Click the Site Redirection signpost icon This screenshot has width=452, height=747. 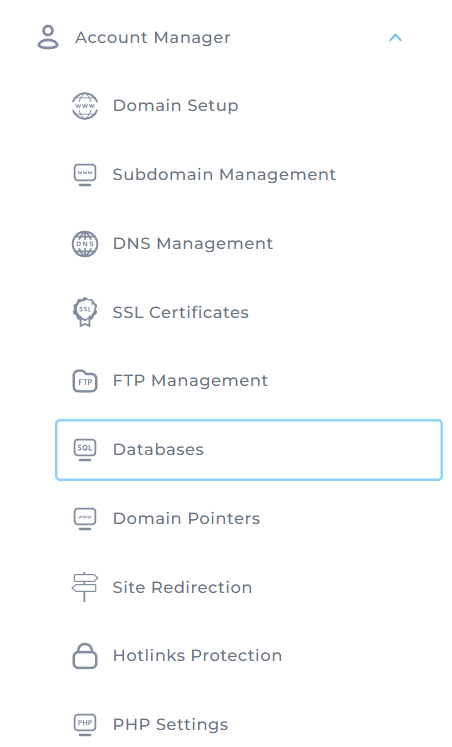[85, 587]
